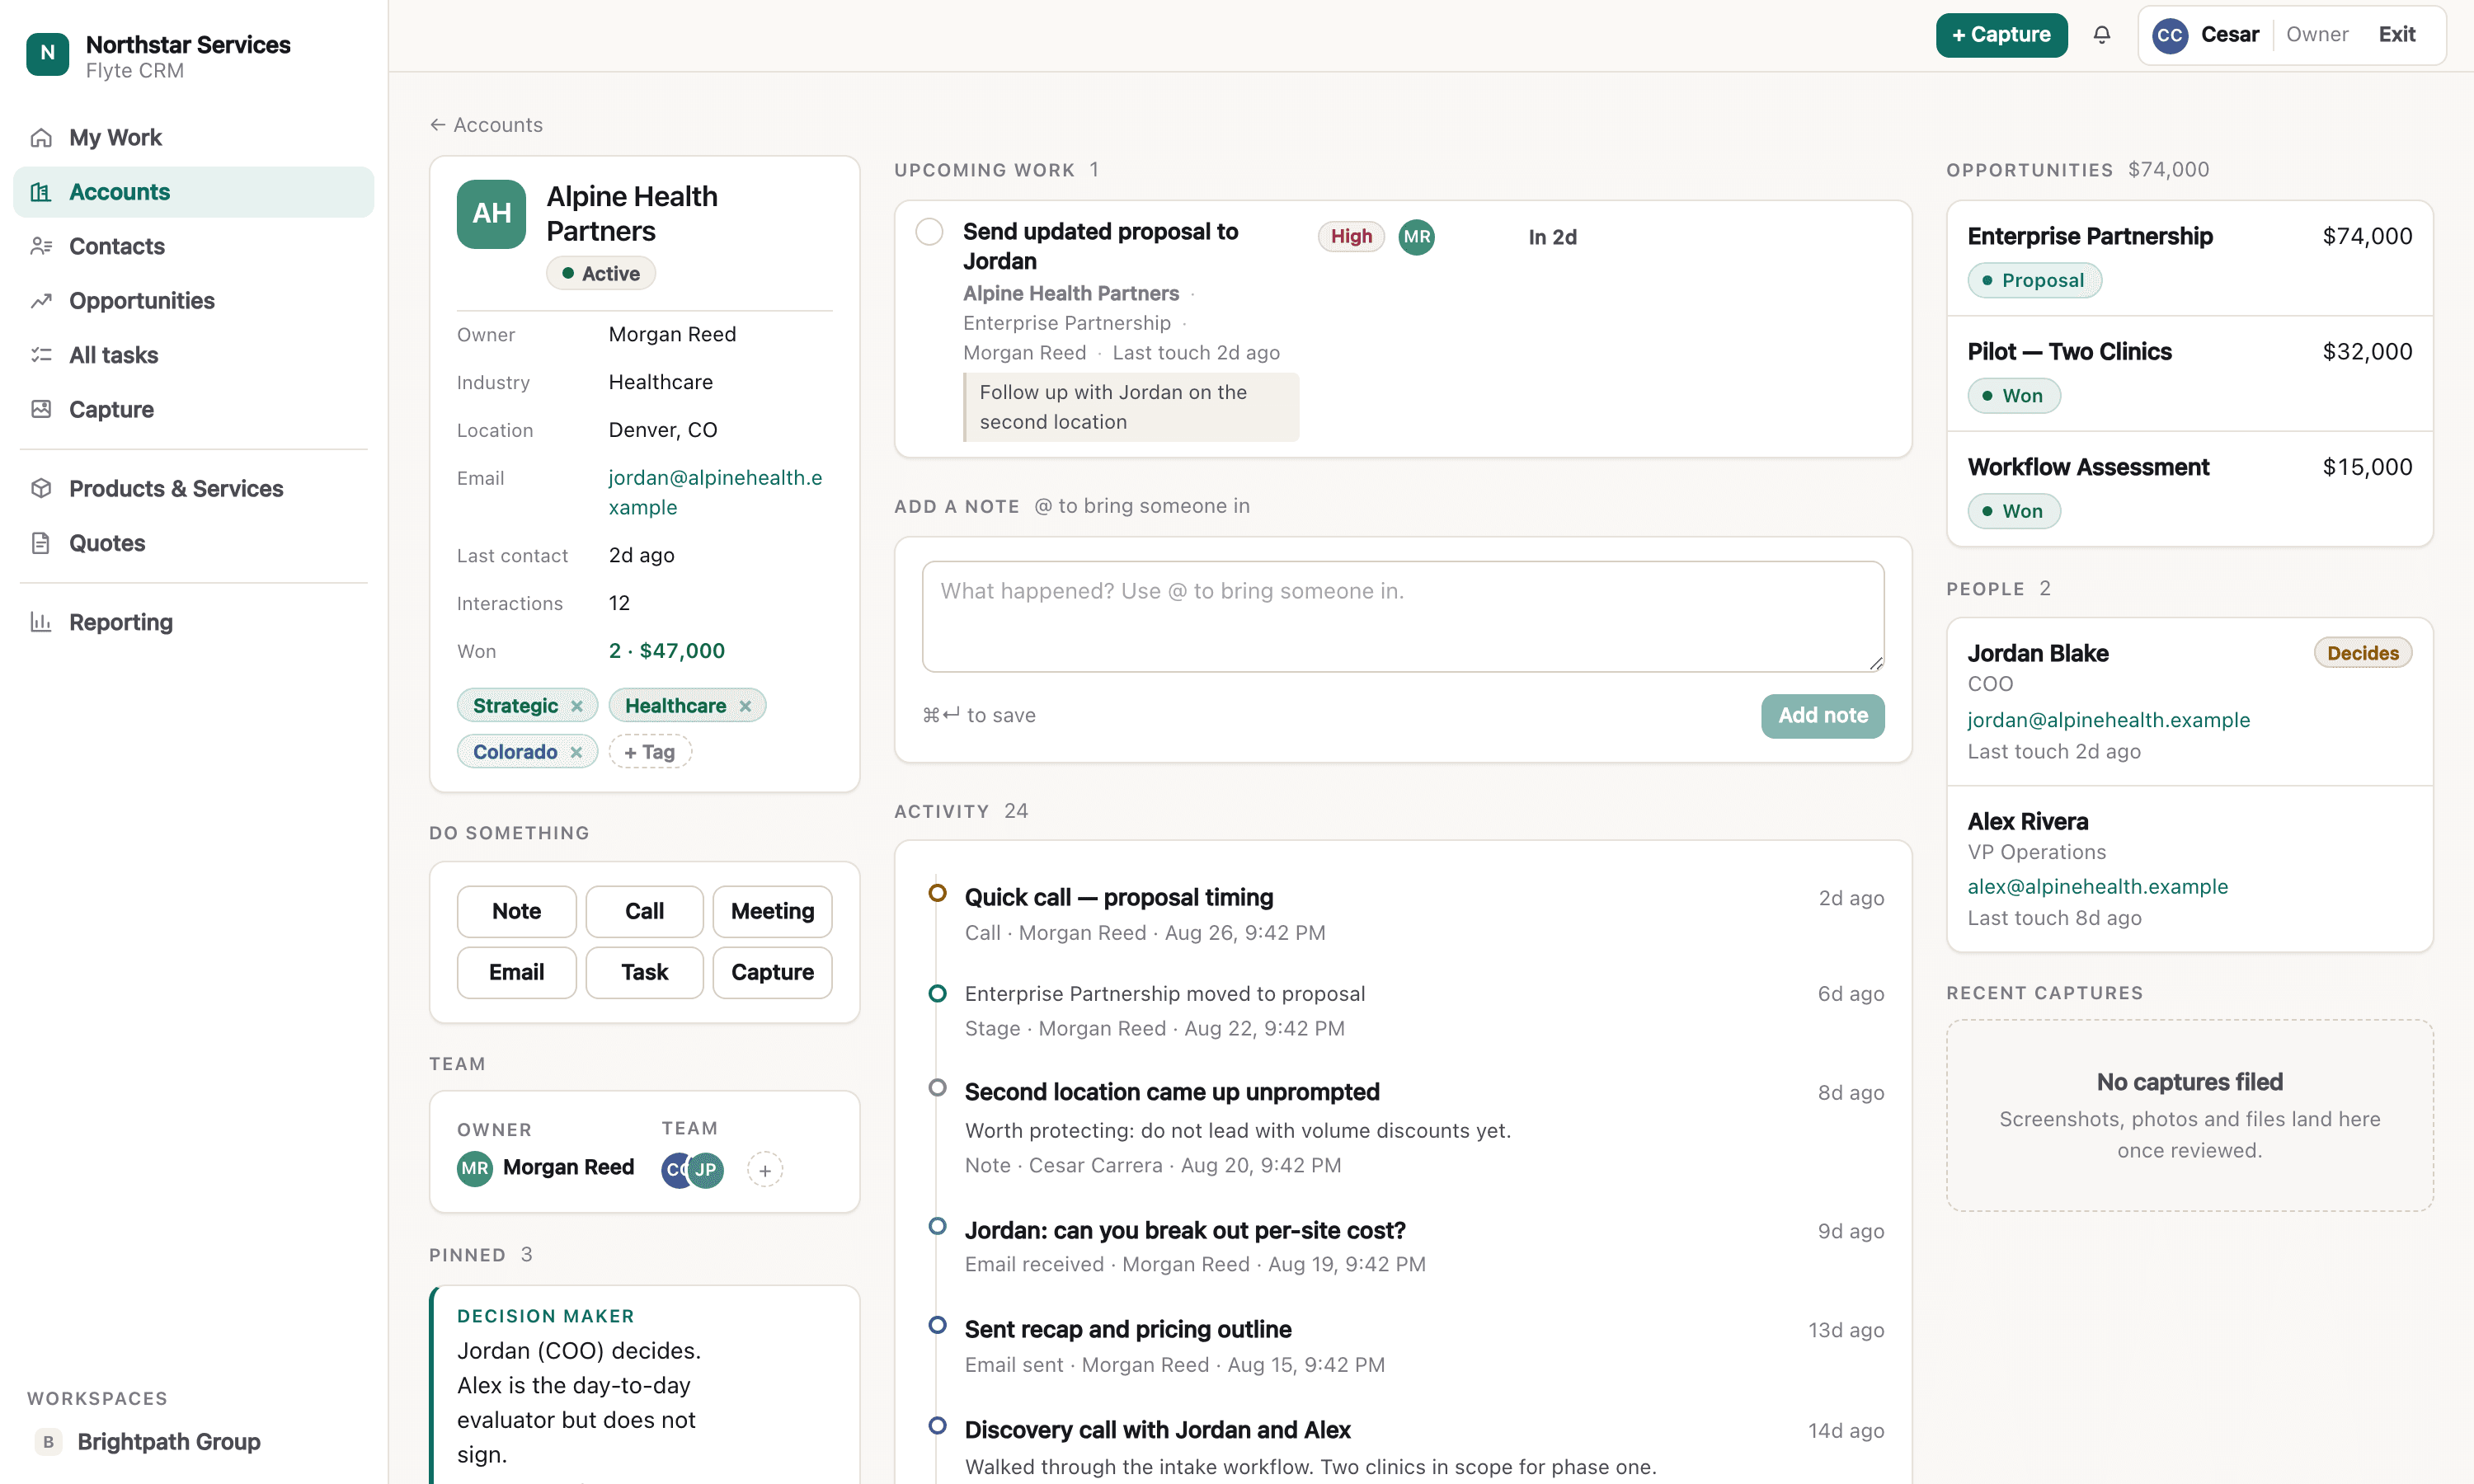Open 'Sent recap and pricing outline' activity
The width and height of the screenshot is (2474, 1484).
(1127, 1330)
